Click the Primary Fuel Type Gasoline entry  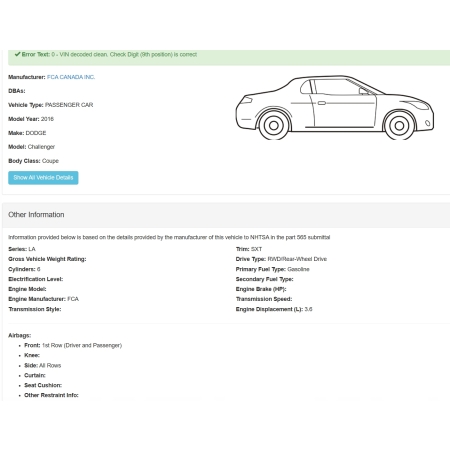[272, 269]
